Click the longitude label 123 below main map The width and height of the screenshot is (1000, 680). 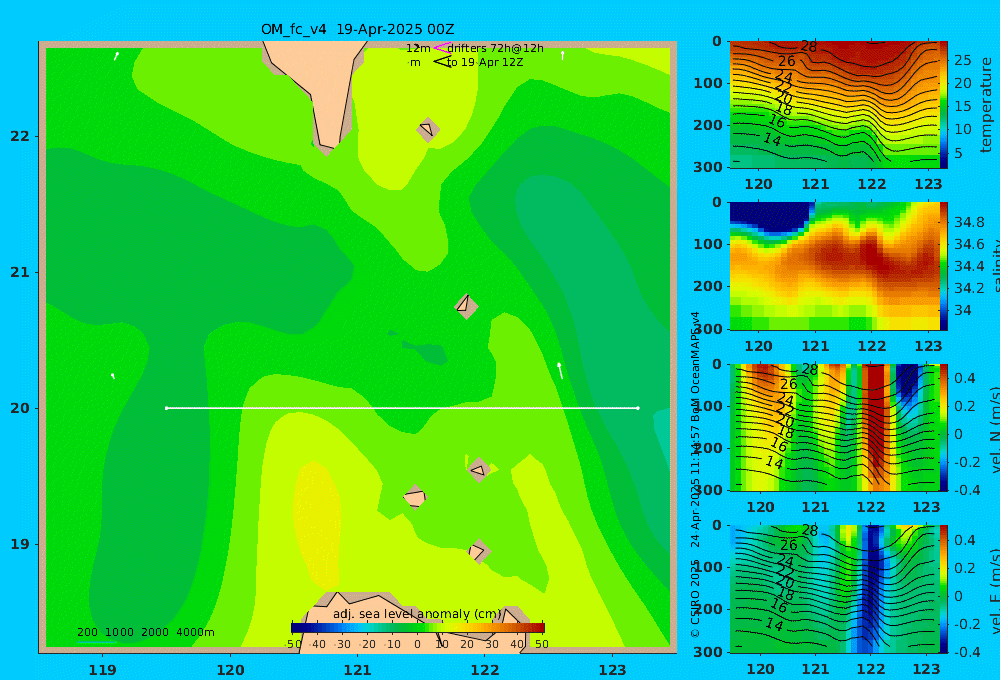coord(613,670)
